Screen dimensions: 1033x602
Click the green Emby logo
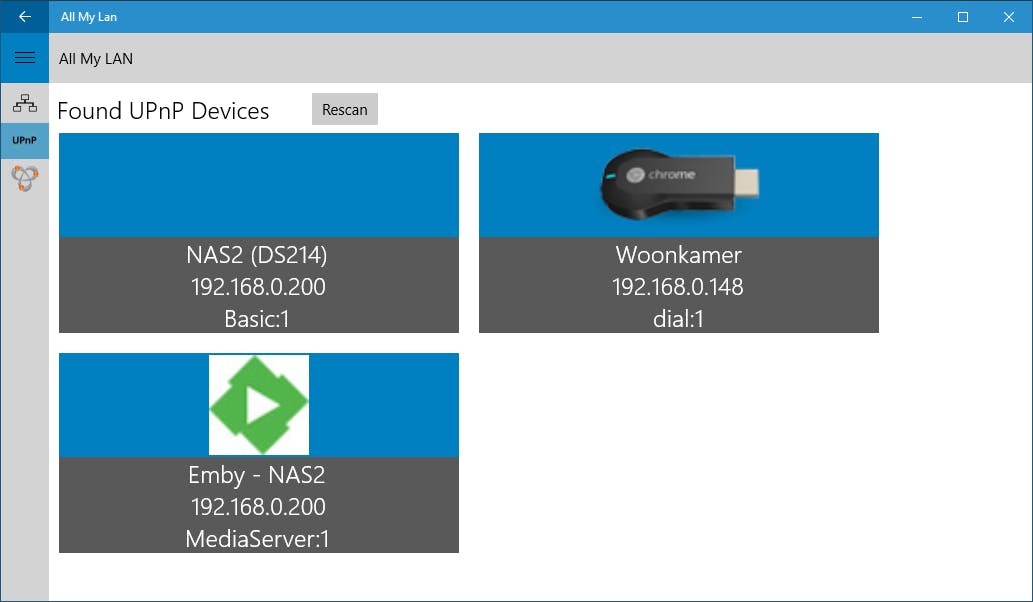pyautogui.click(x=259, y=405)
